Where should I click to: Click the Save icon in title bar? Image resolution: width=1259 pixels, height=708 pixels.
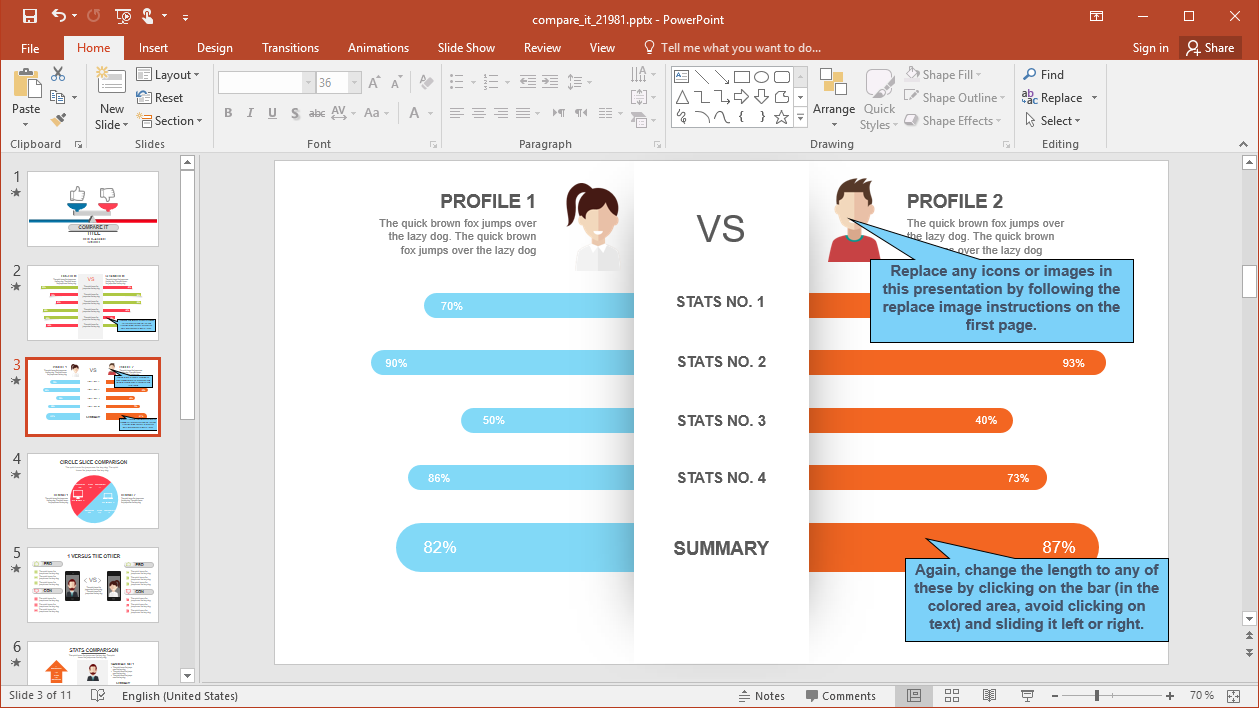(x=29, y=16)
